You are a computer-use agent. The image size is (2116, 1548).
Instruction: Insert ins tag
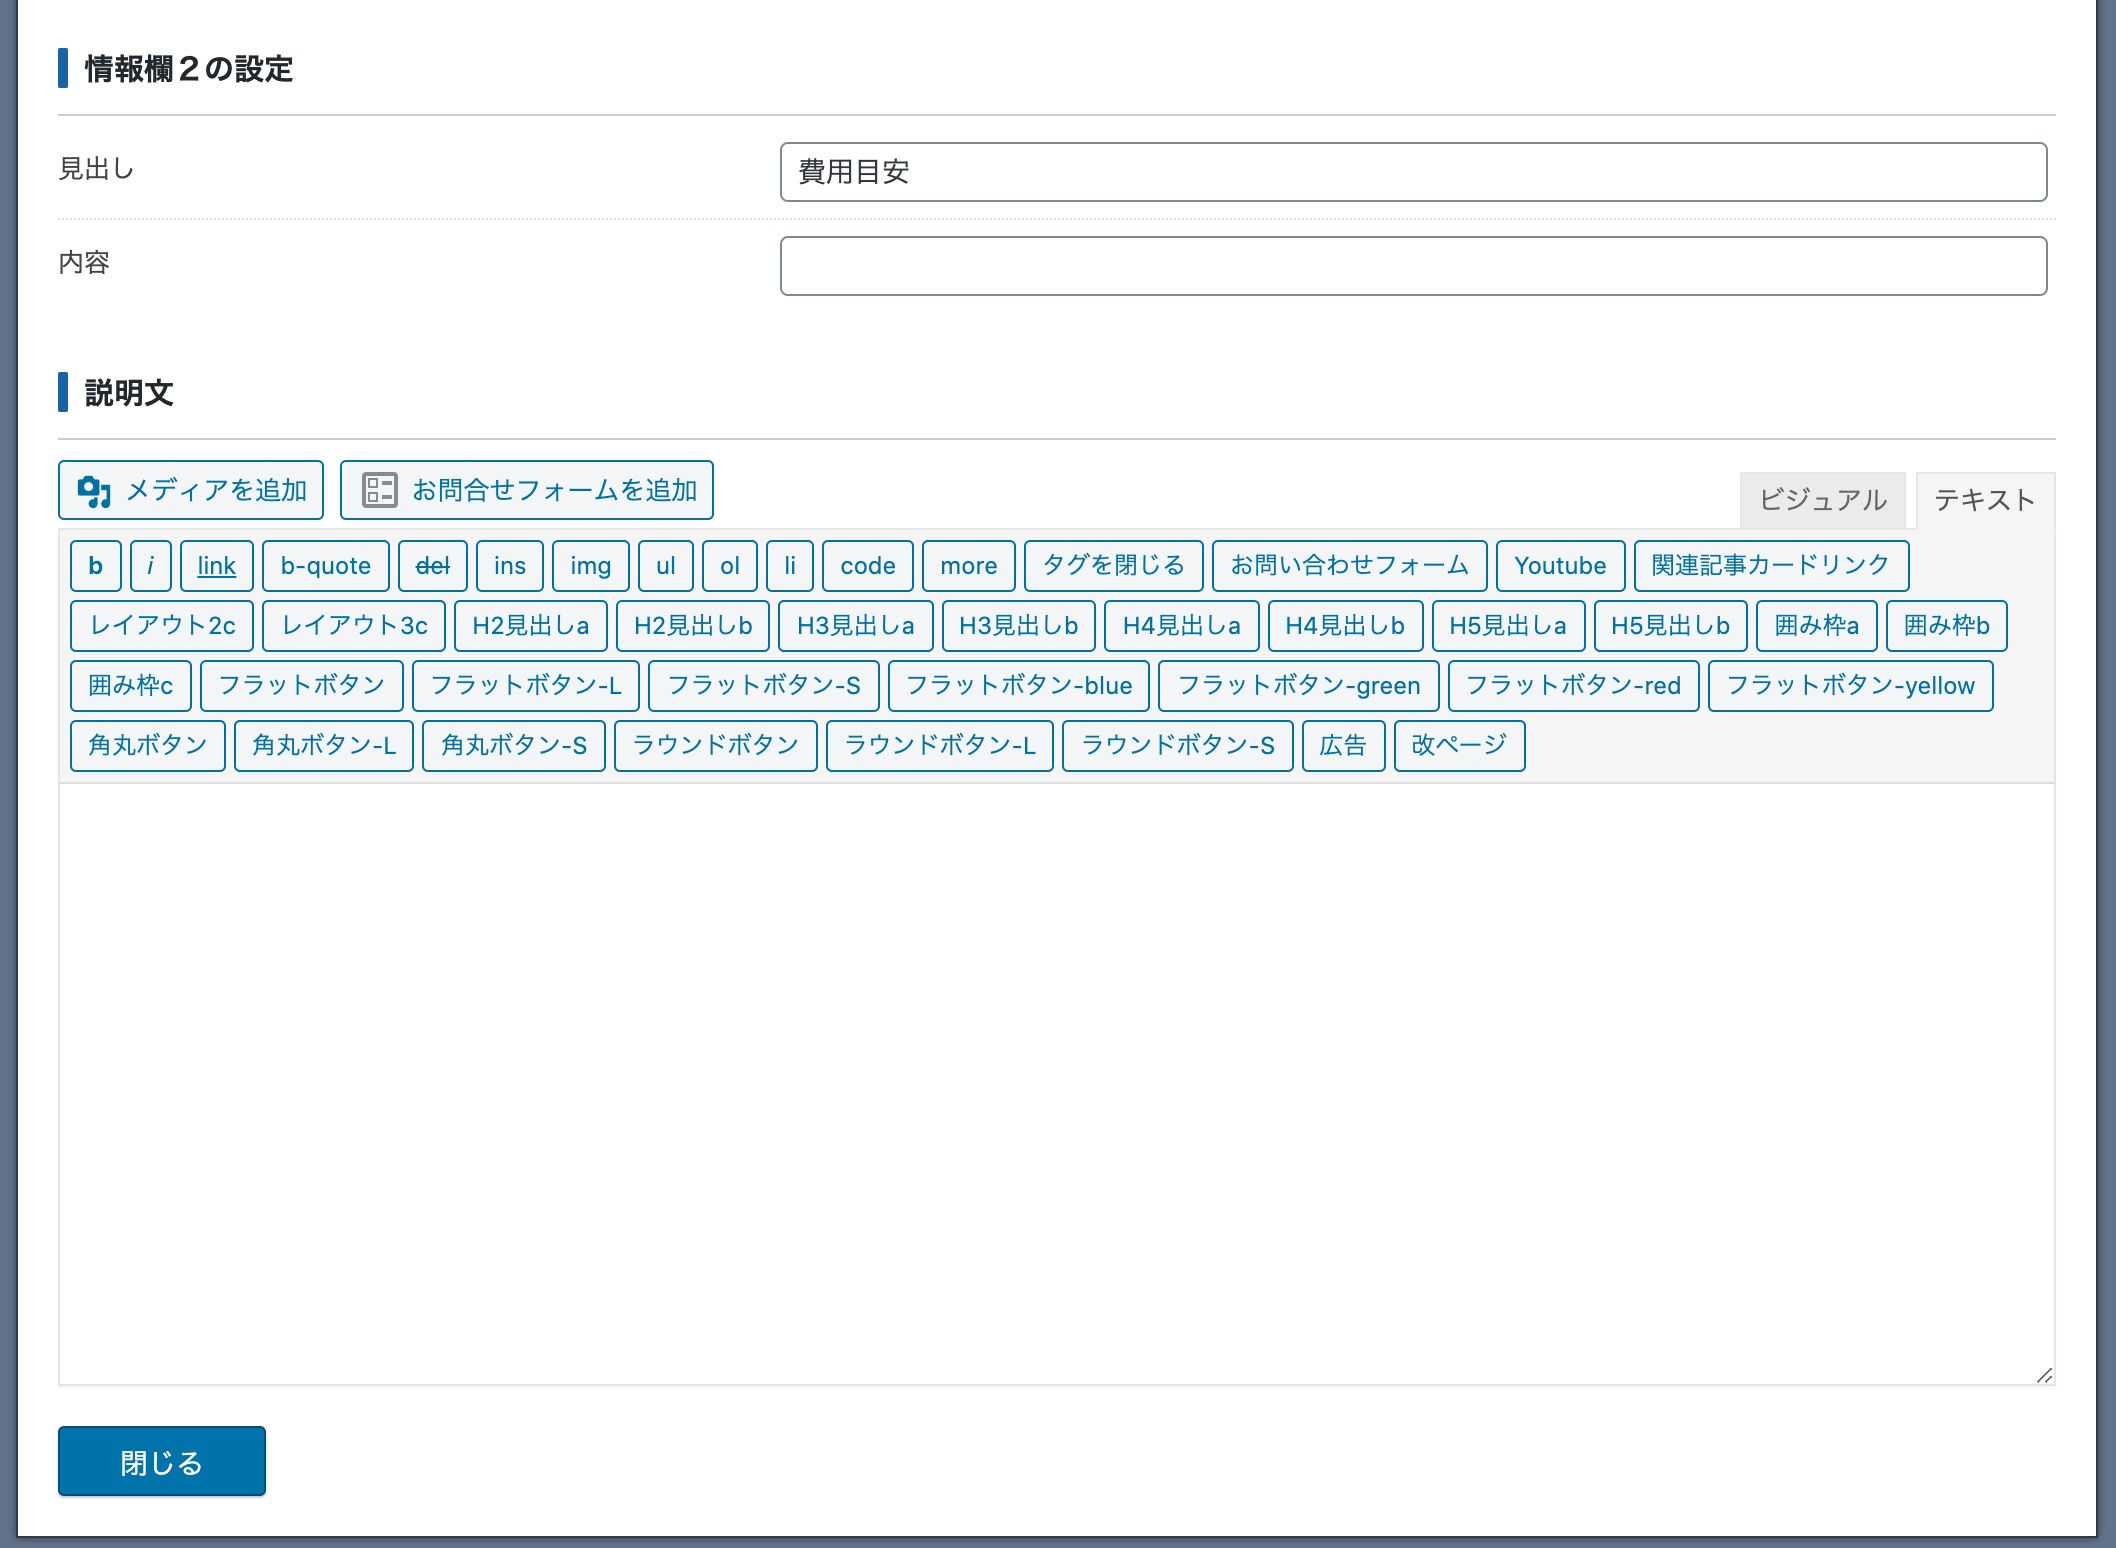pos(510,566)
